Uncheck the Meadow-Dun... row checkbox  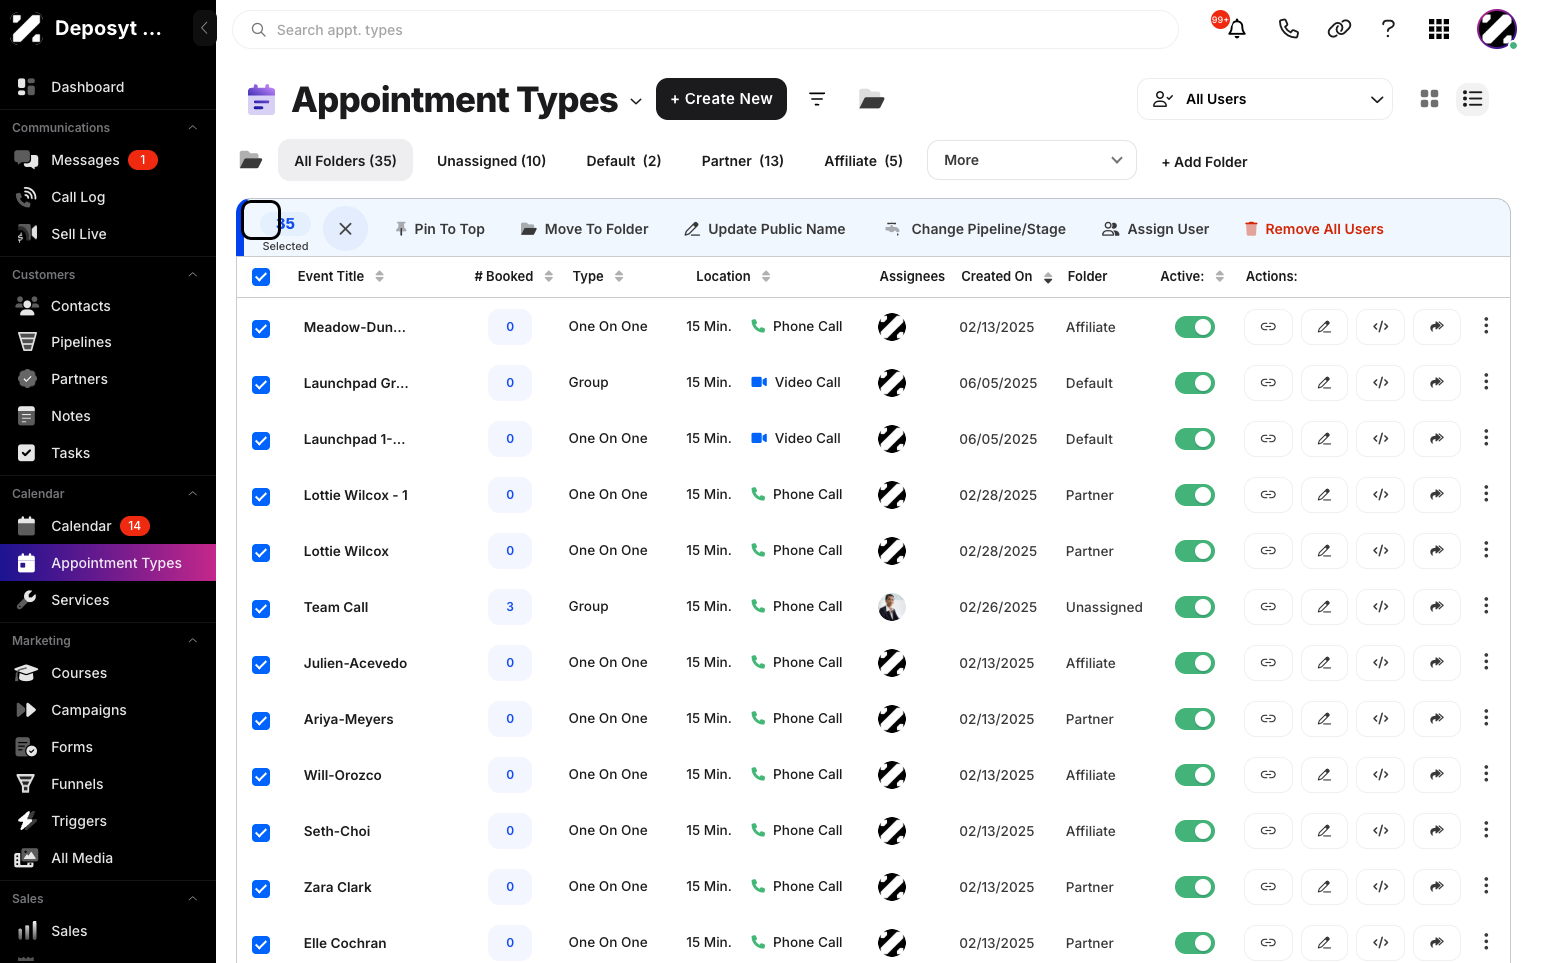click(x=261, y=329)
